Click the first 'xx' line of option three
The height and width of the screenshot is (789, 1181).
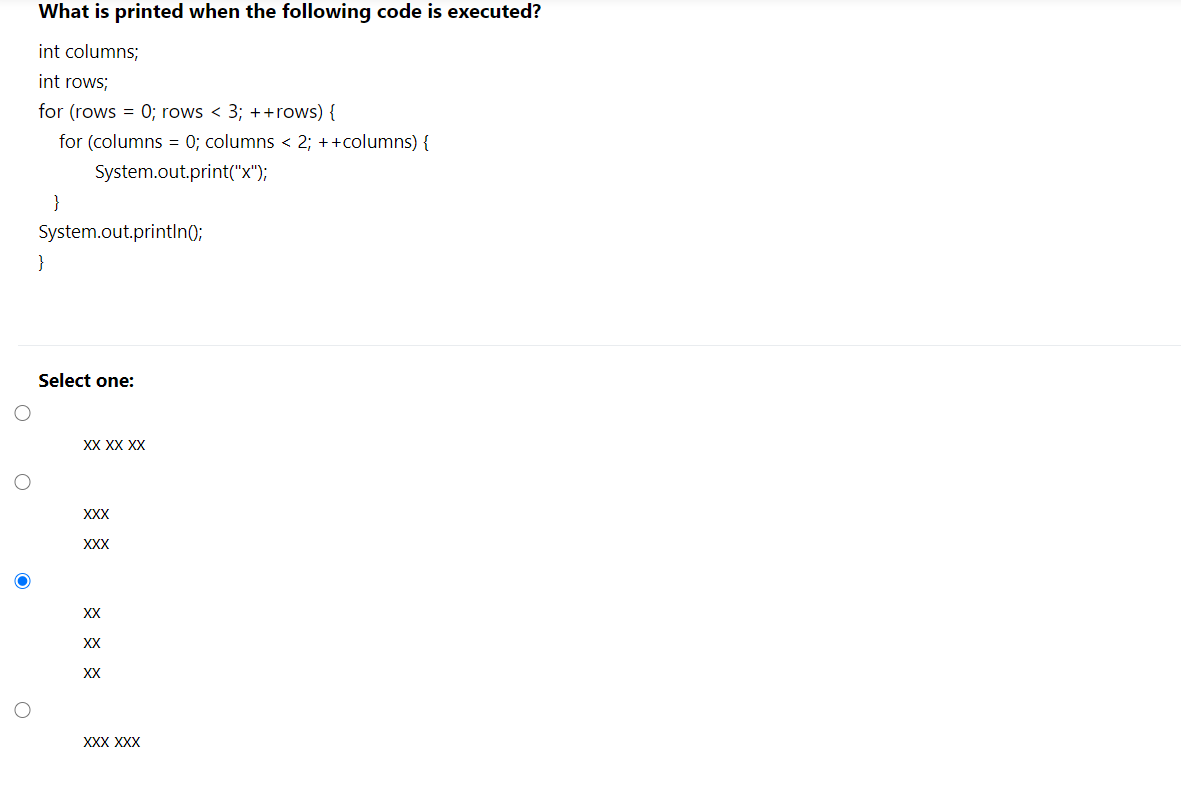click(91, 612)
